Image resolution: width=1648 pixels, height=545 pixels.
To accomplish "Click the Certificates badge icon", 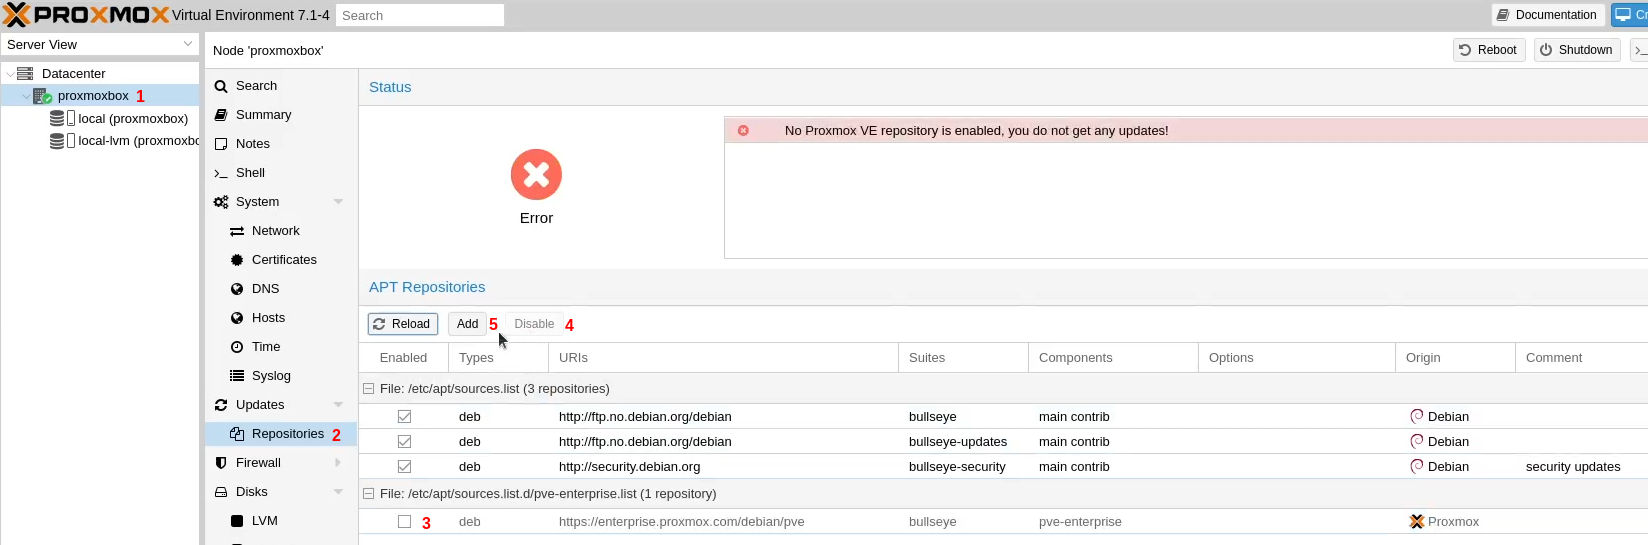I will 237,260.
